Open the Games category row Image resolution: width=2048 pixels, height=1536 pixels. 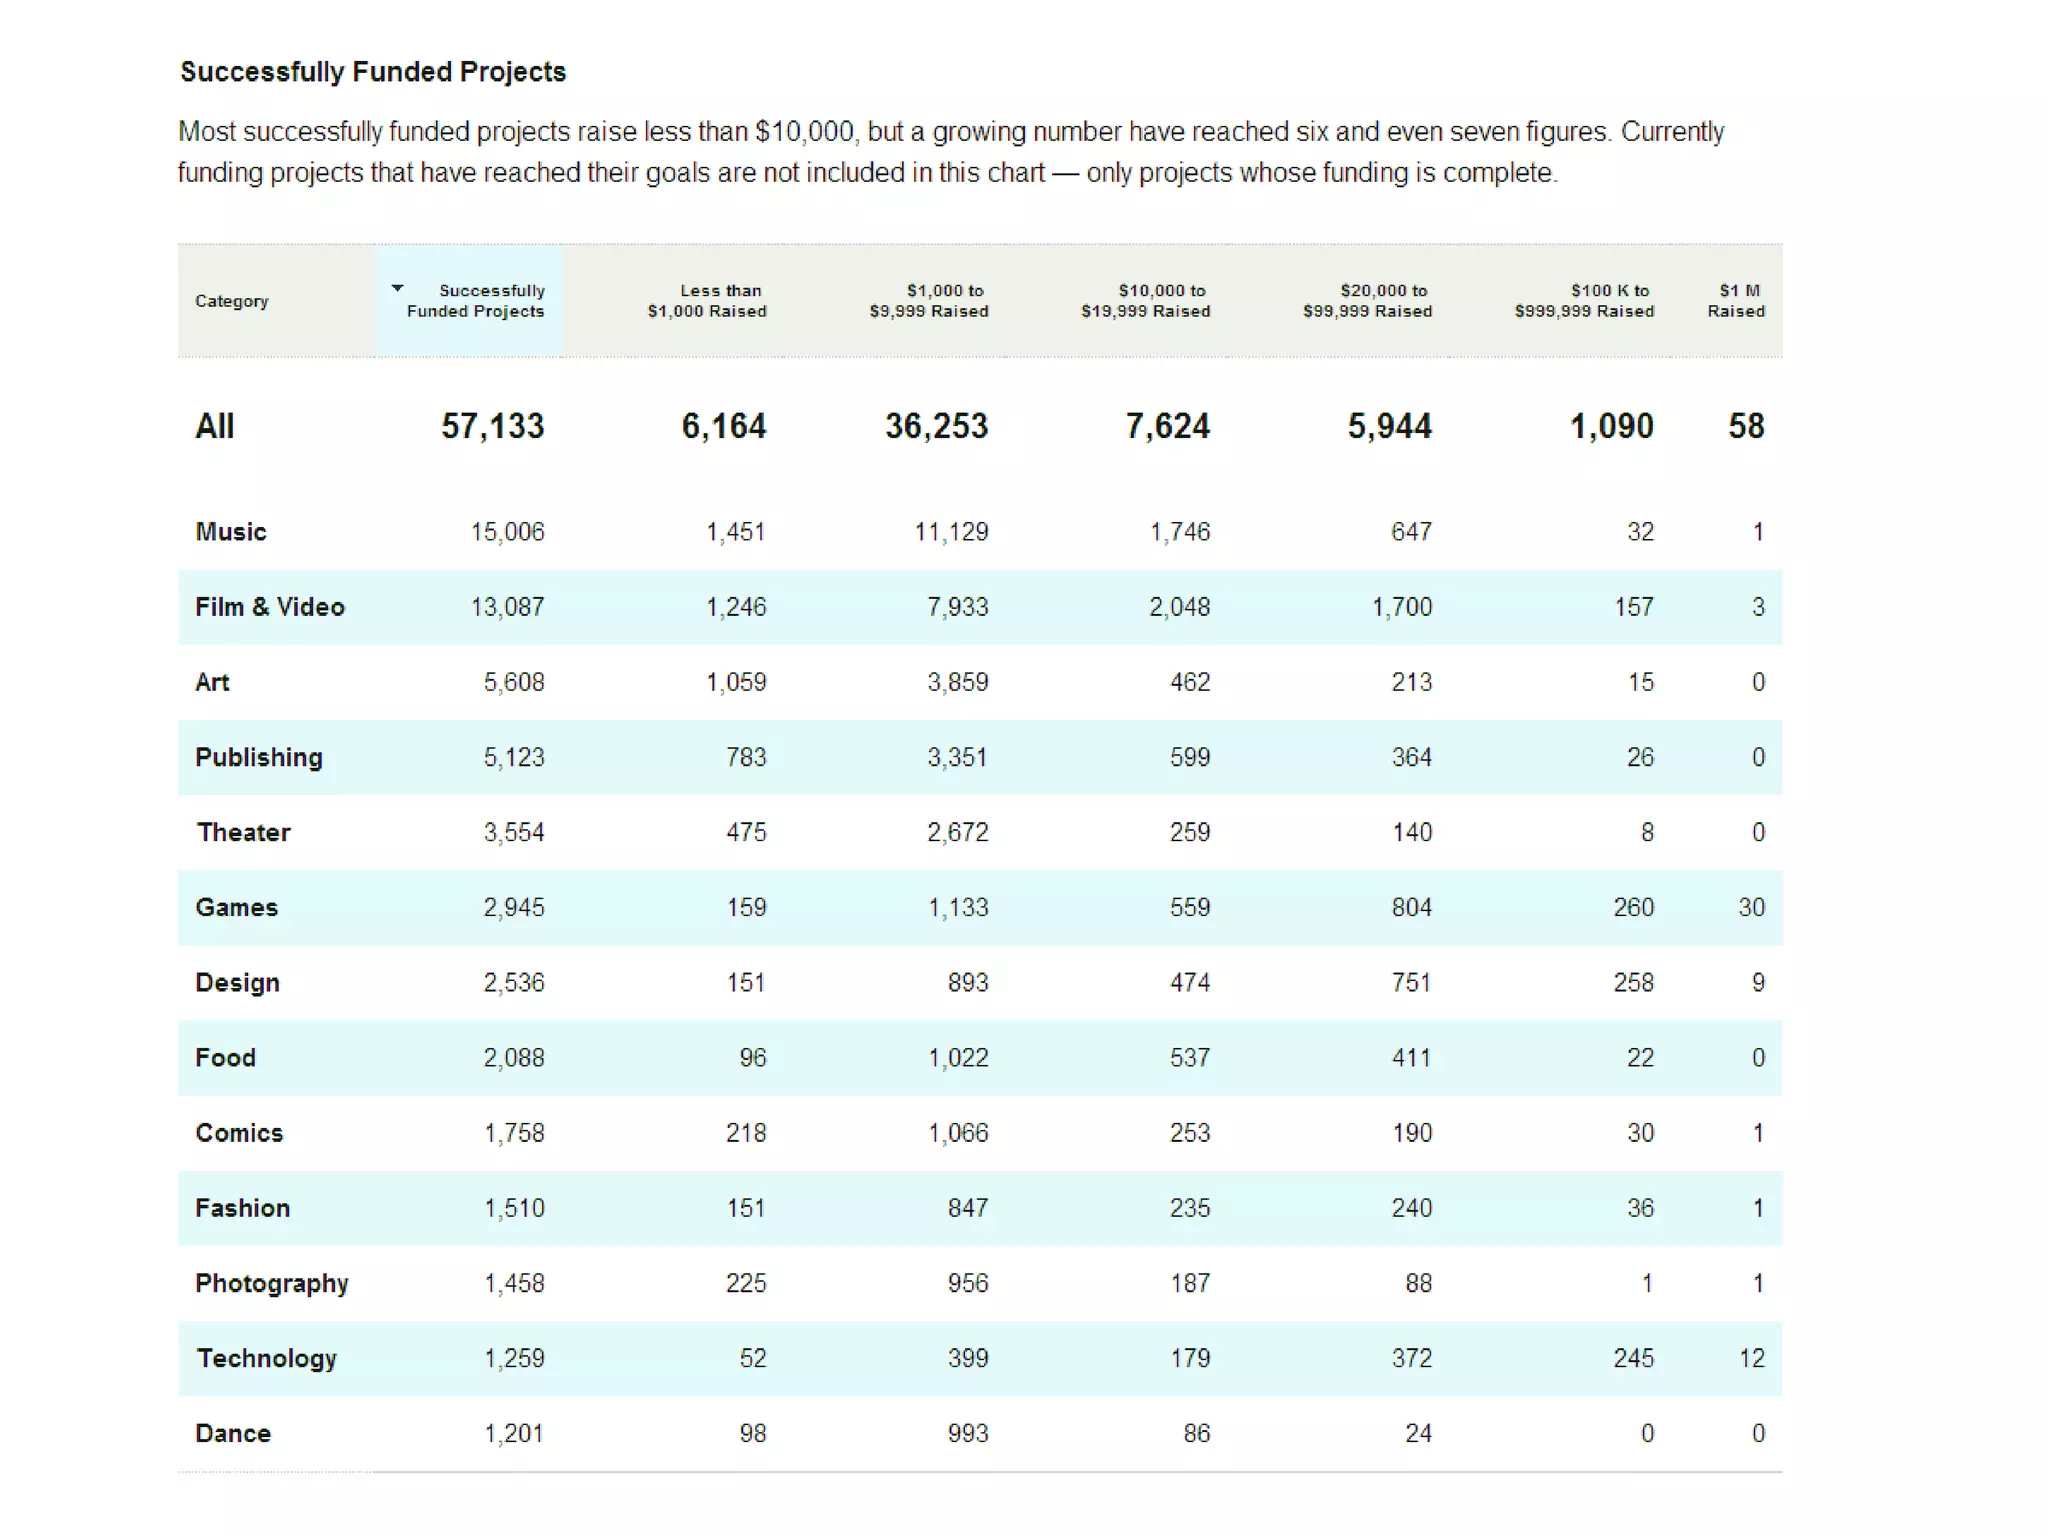[x=237, y=907]
